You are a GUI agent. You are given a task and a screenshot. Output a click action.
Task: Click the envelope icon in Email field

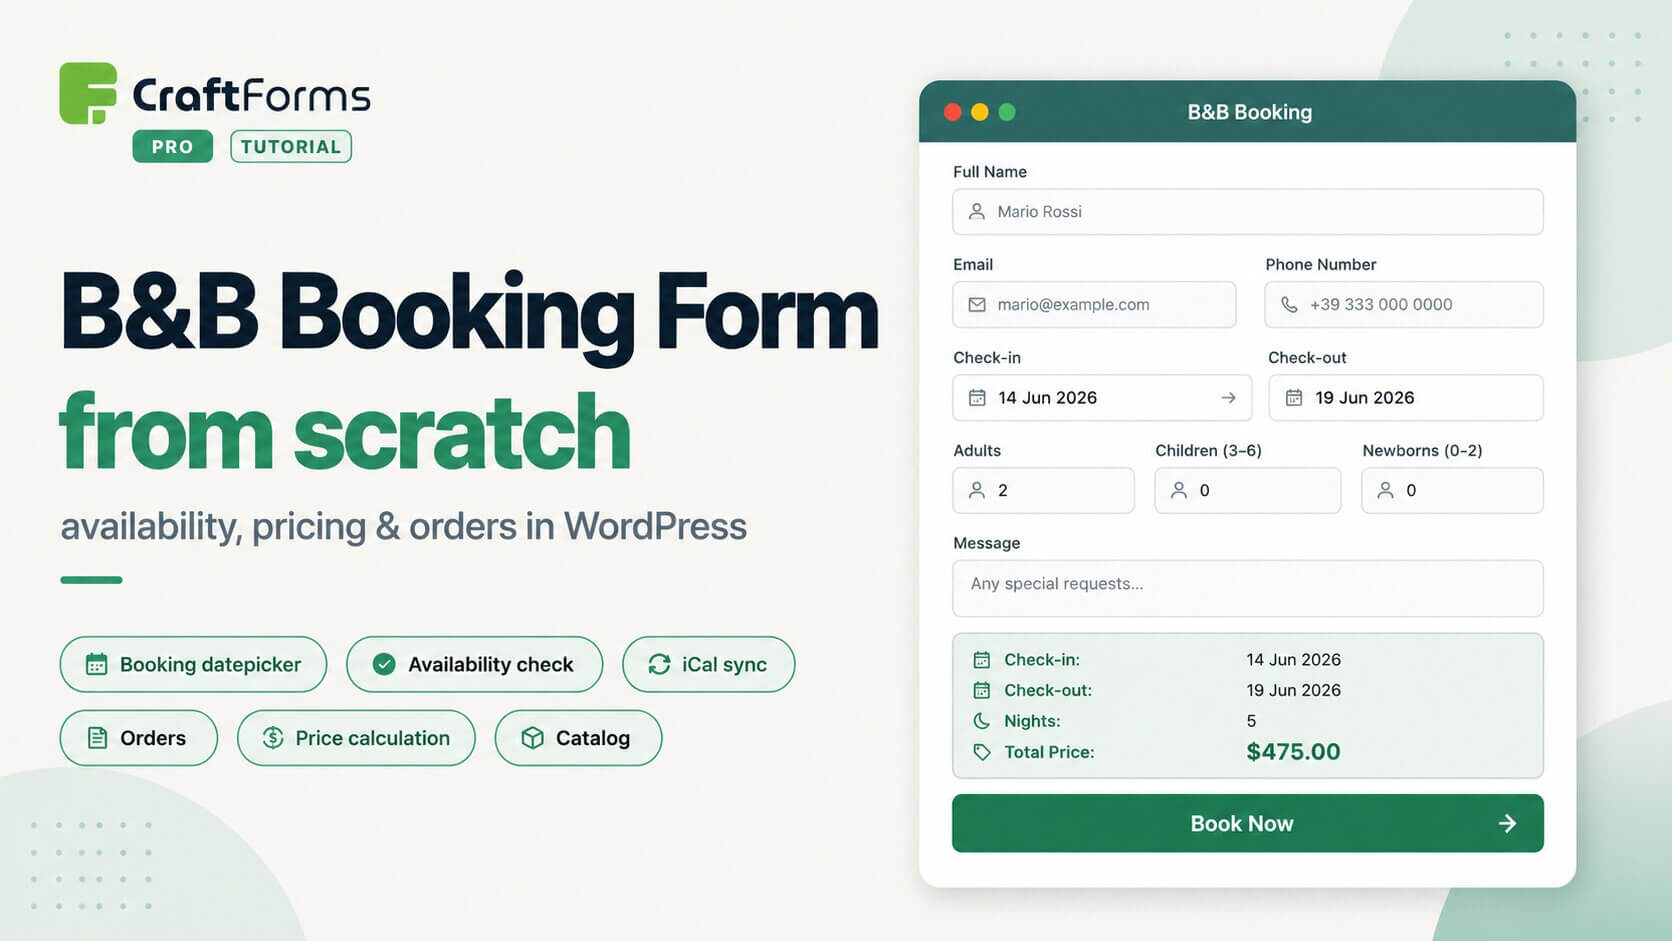pyautogui.click(x=977, y=304)
